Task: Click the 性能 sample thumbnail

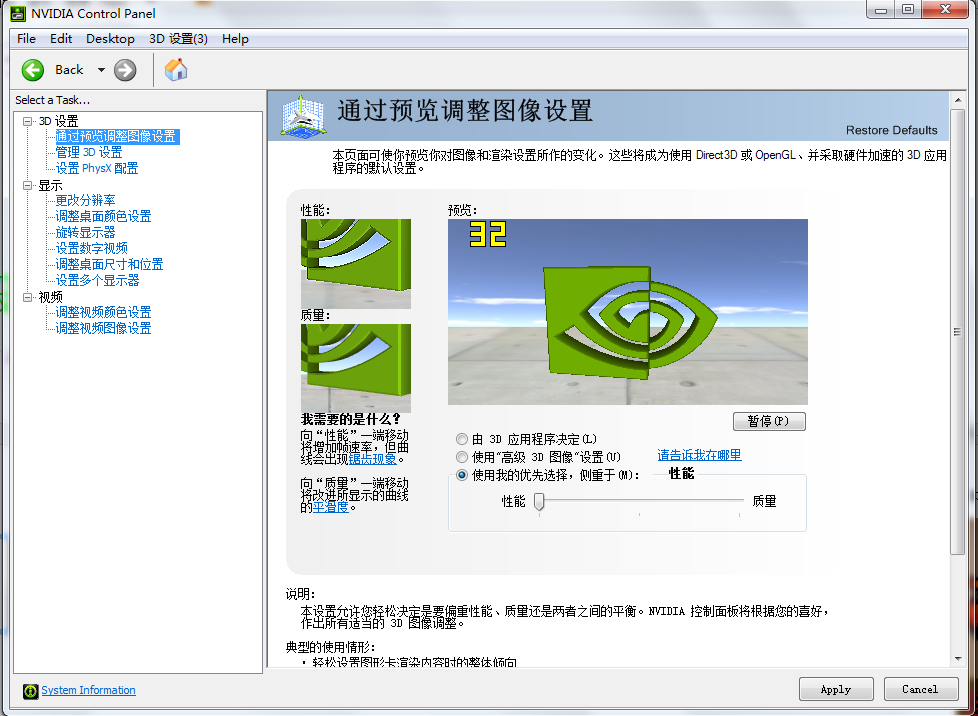Action: coord(356,264)
